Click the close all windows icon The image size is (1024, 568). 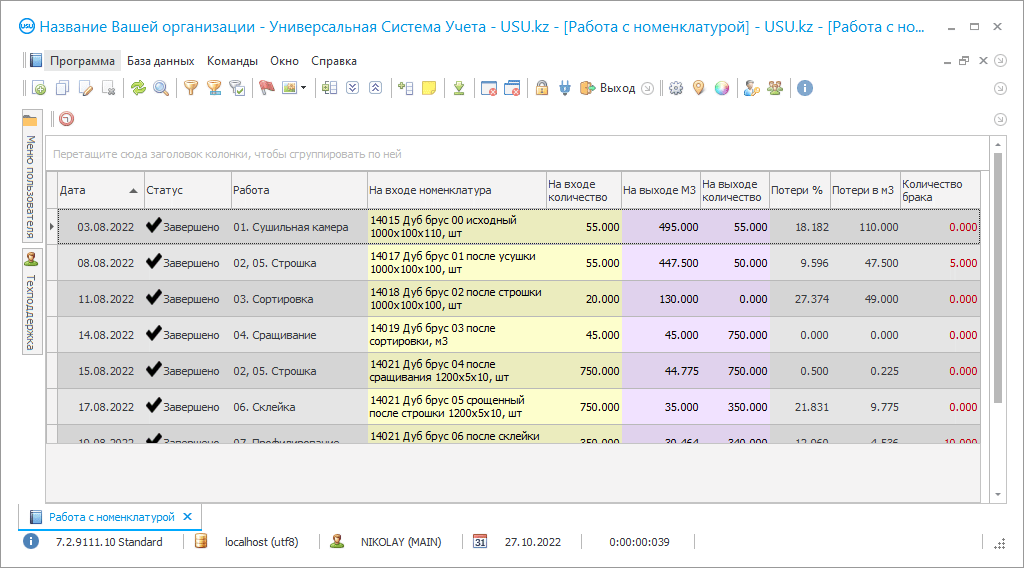(x=513, y=88)
